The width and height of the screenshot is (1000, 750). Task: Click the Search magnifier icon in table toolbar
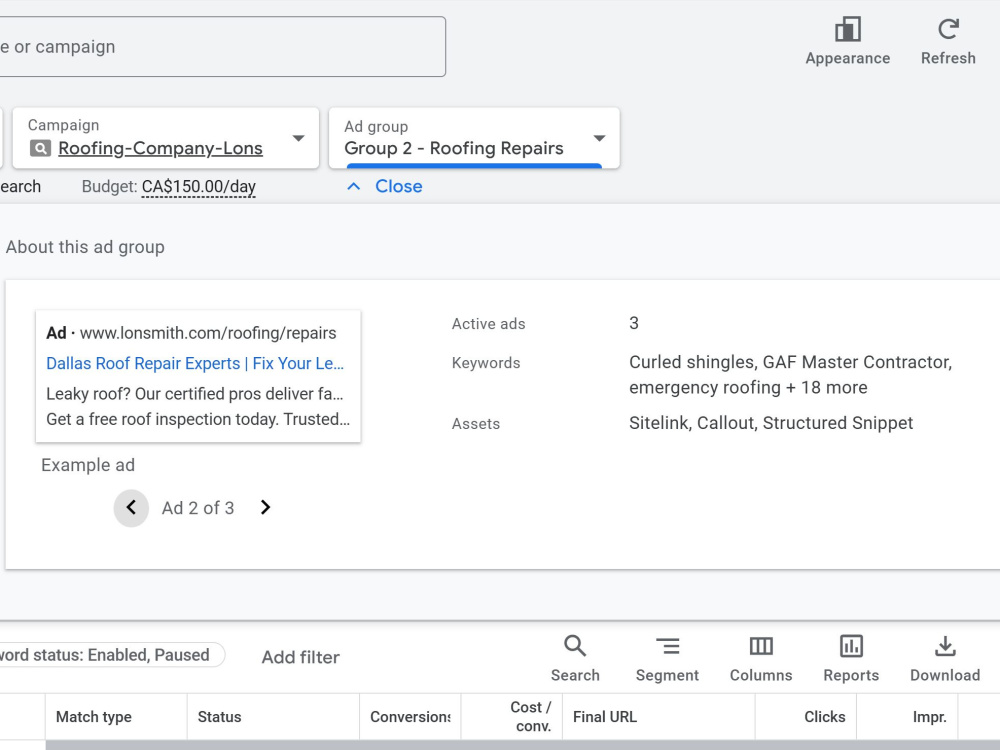[x=575, y=645]
